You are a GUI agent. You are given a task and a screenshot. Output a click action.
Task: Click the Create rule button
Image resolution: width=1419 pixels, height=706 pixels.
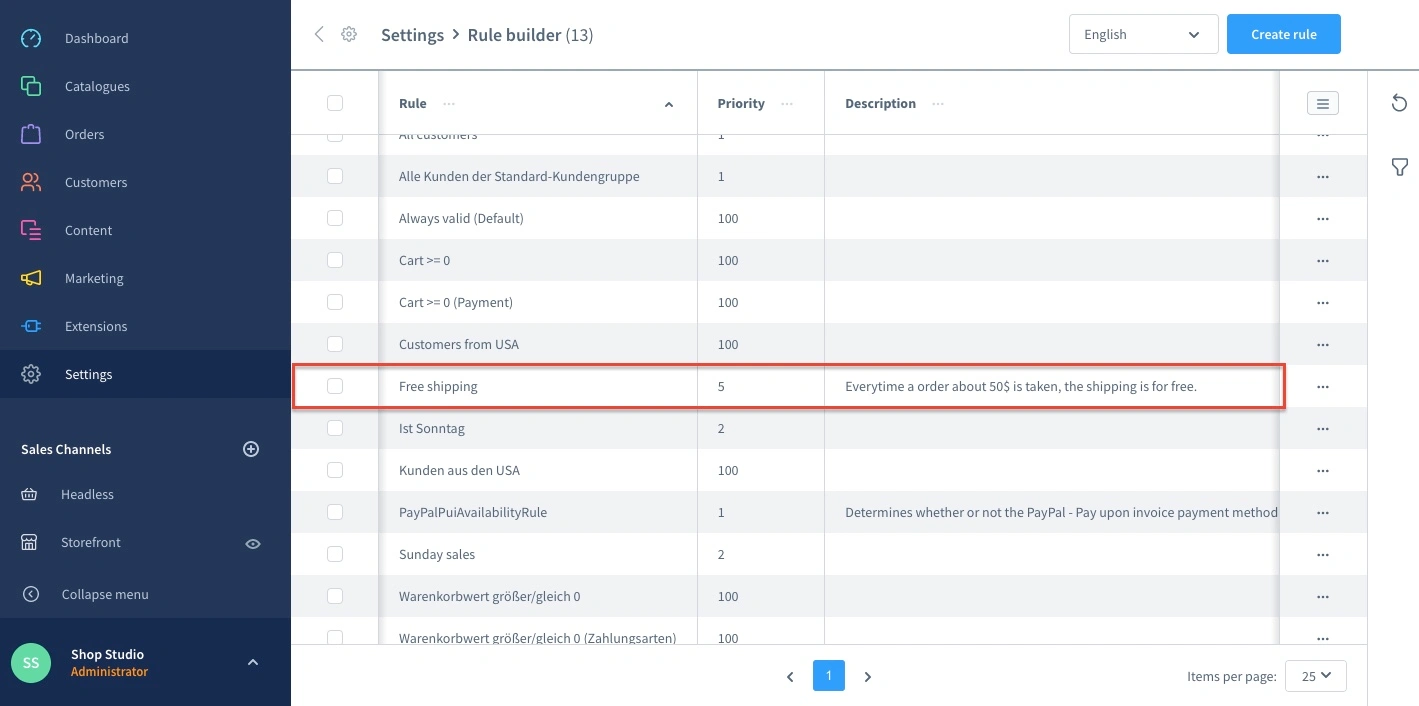1283,34
